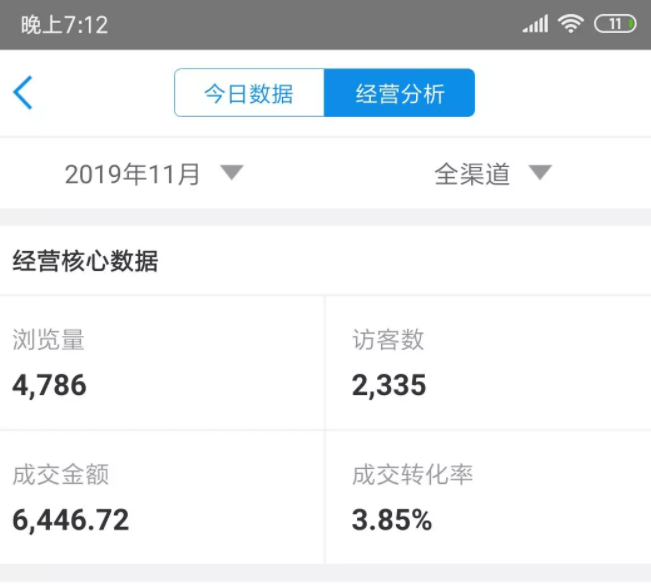This screenshot has height=584, width=651.
Task: Click the 访客数 label
Action: 388,340
